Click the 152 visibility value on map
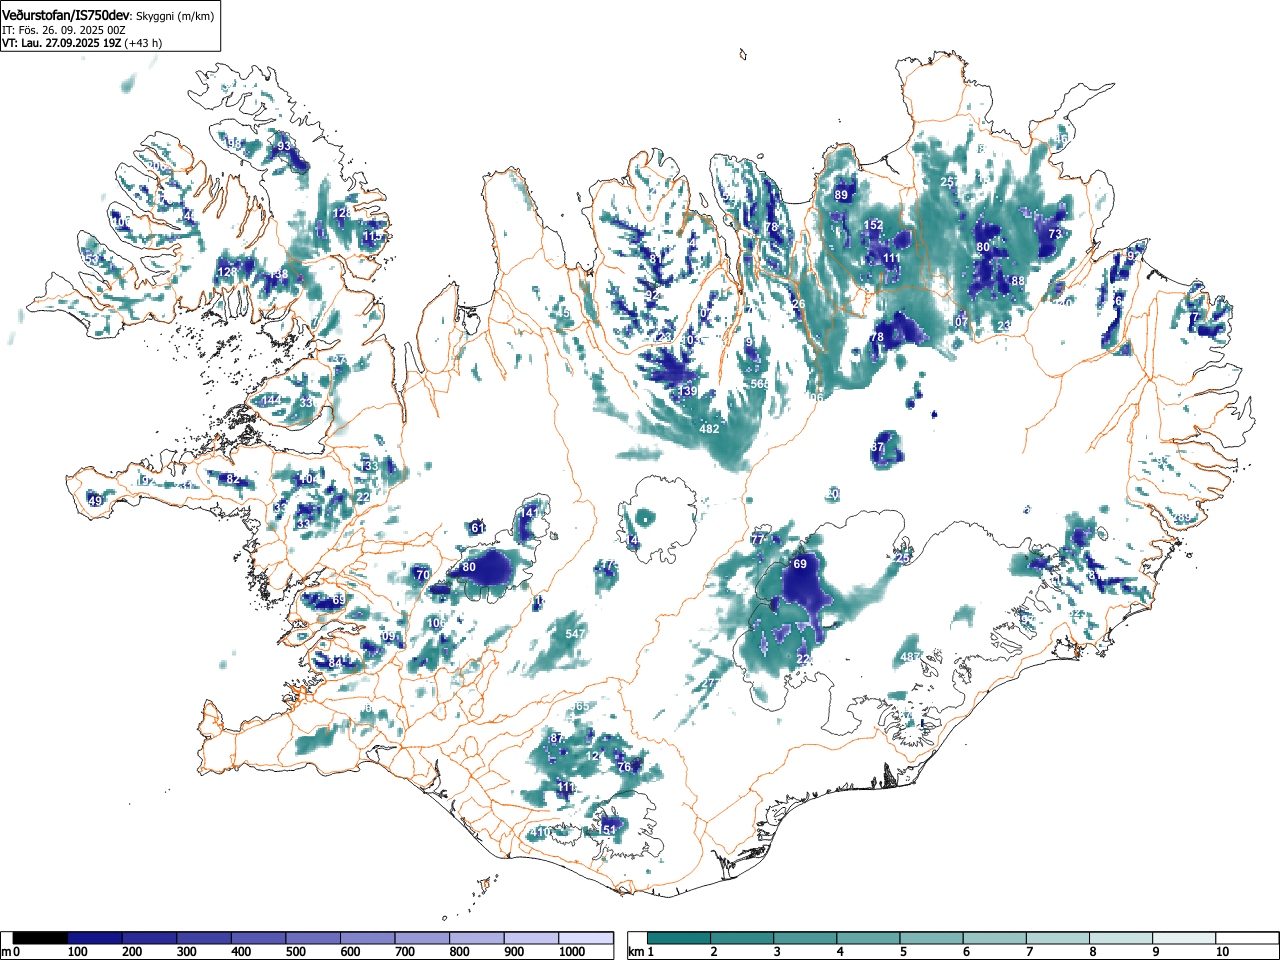The height and width of the screenshot is (960, 1280). pyautogui.click(x=873, y=225)
